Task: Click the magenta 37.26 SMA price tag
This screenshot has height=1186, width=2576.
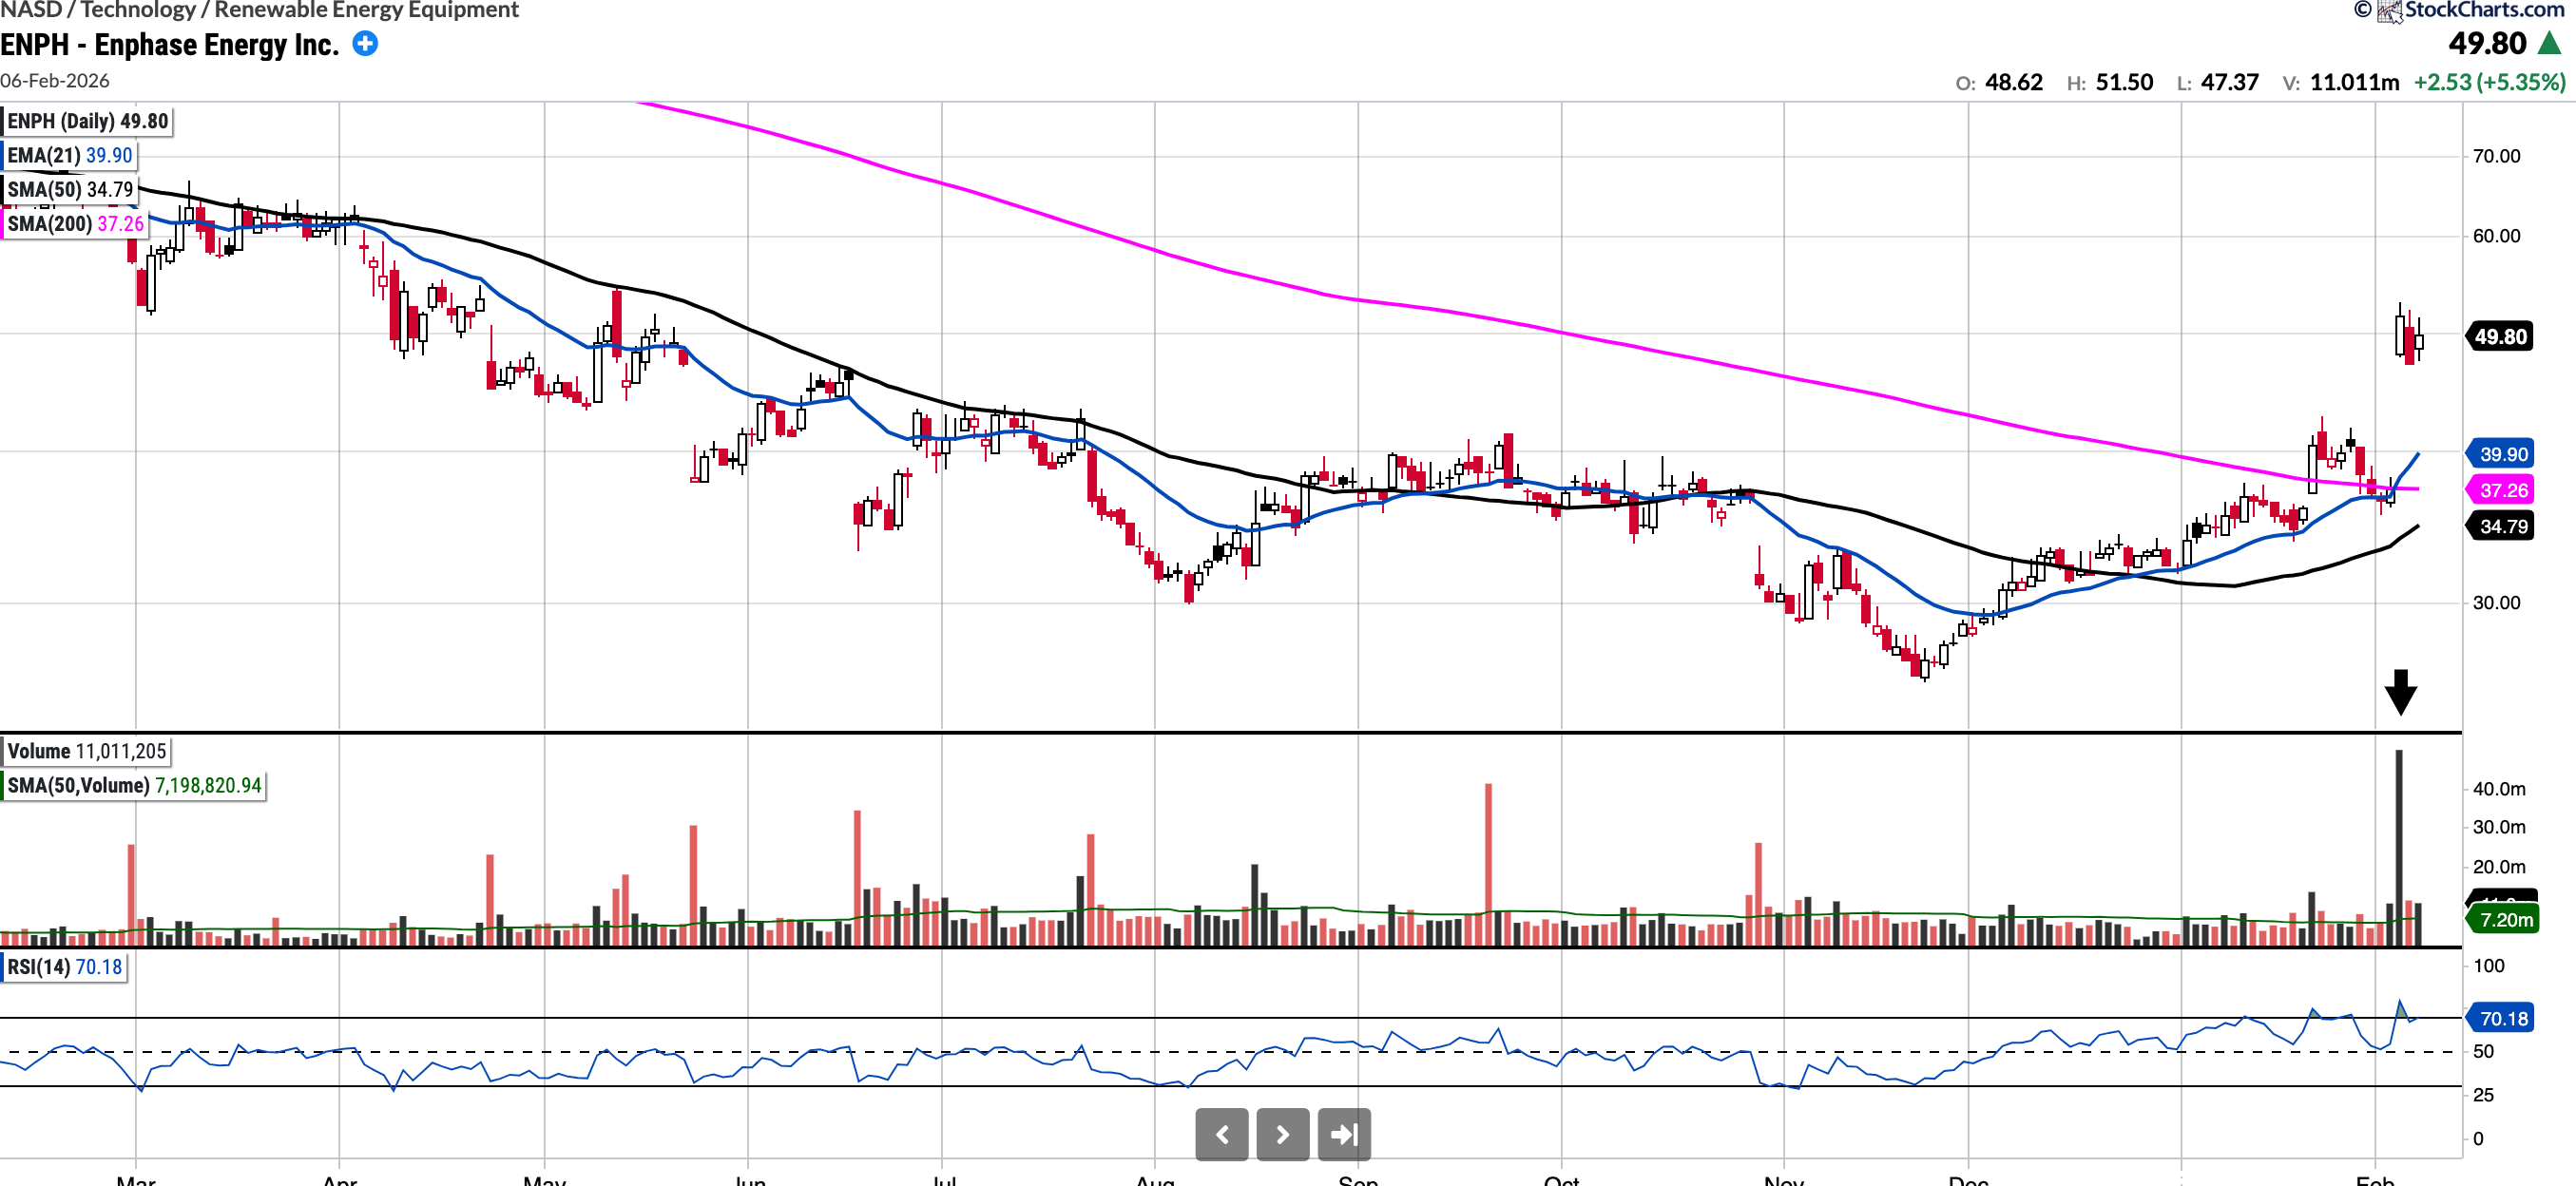Action: (x=2502, y=490)
